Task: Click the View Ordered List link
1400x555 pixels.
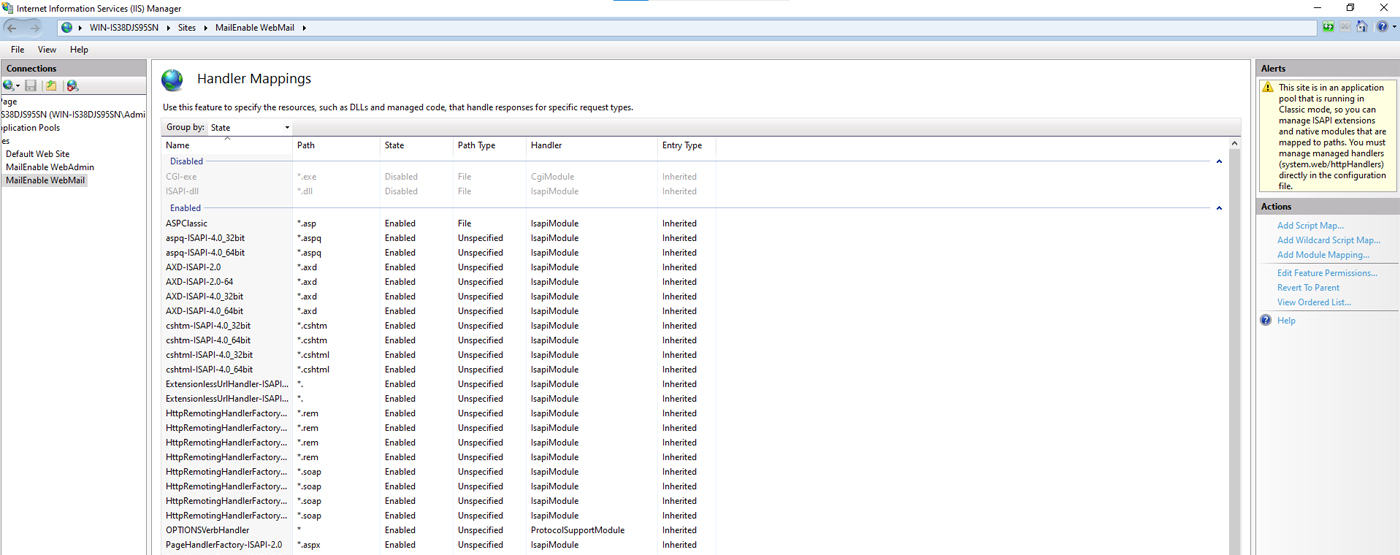Action: tap(1313, 302)
